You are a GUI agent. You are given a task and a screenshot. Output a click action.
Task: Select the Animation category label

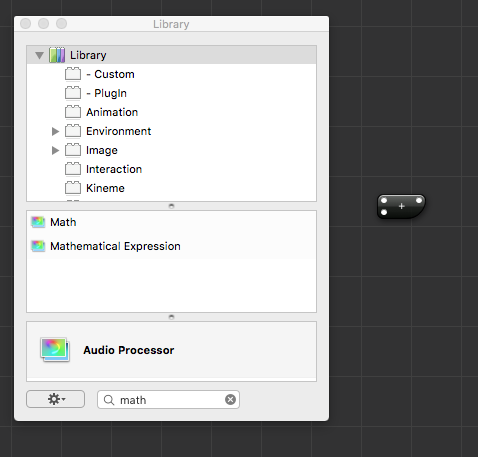click(x=112, y=112)
